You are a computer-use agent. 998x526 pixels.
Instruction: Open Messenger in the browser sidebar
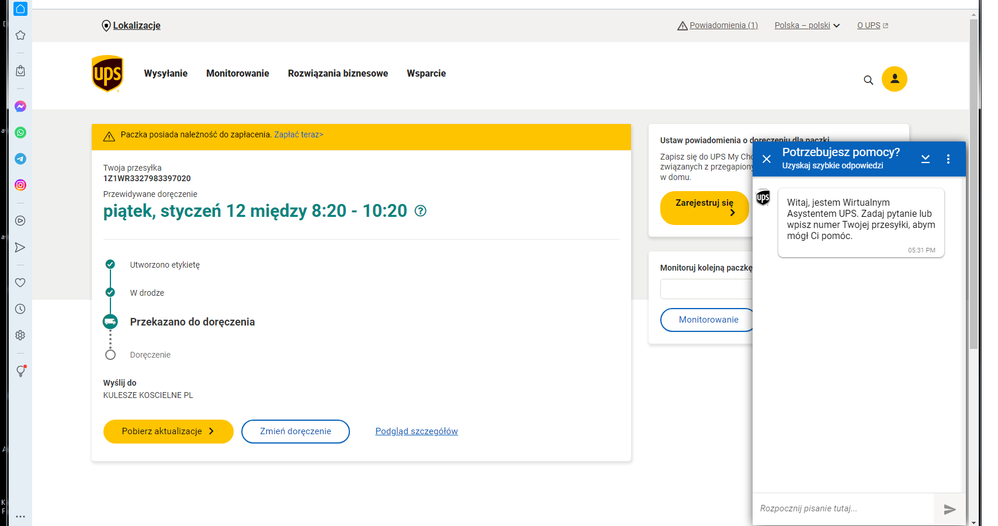point(20,107)
